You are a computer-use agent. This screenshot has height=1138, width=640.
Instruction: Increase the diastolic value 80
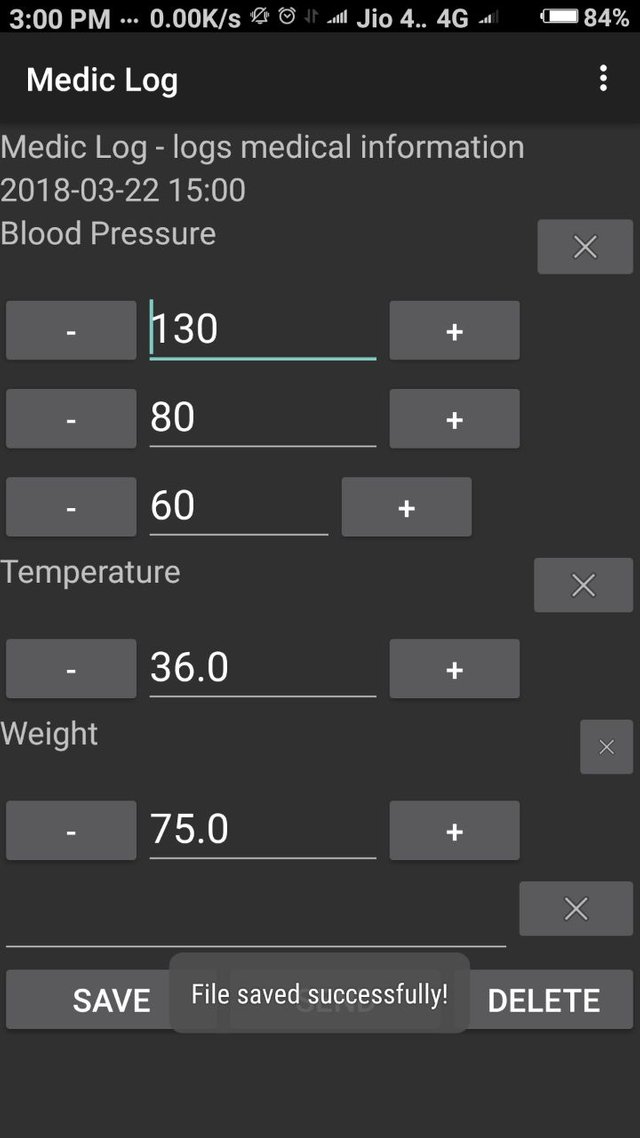pyautogui.click(x=454, y=419)
